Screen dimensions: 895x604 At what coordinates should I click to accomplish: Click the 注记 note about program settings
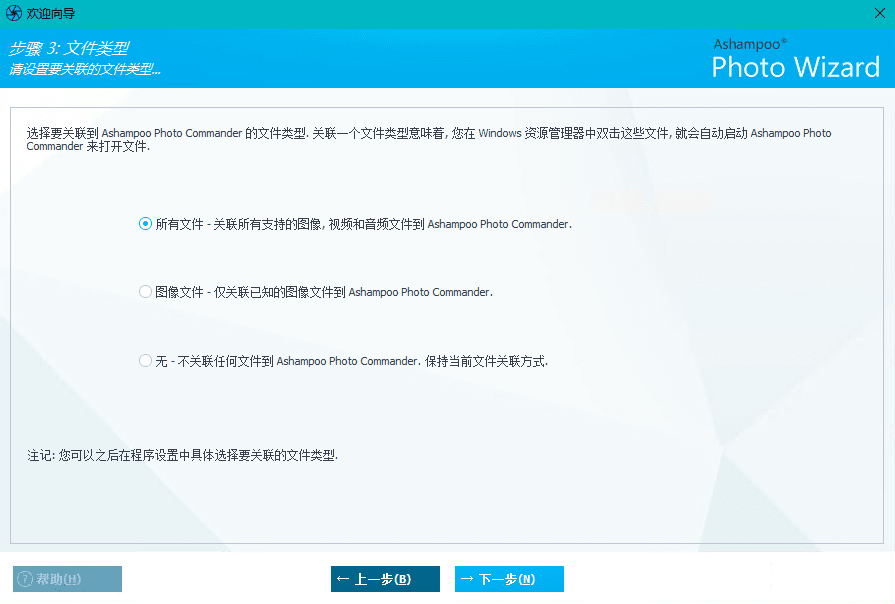(183, 455)
